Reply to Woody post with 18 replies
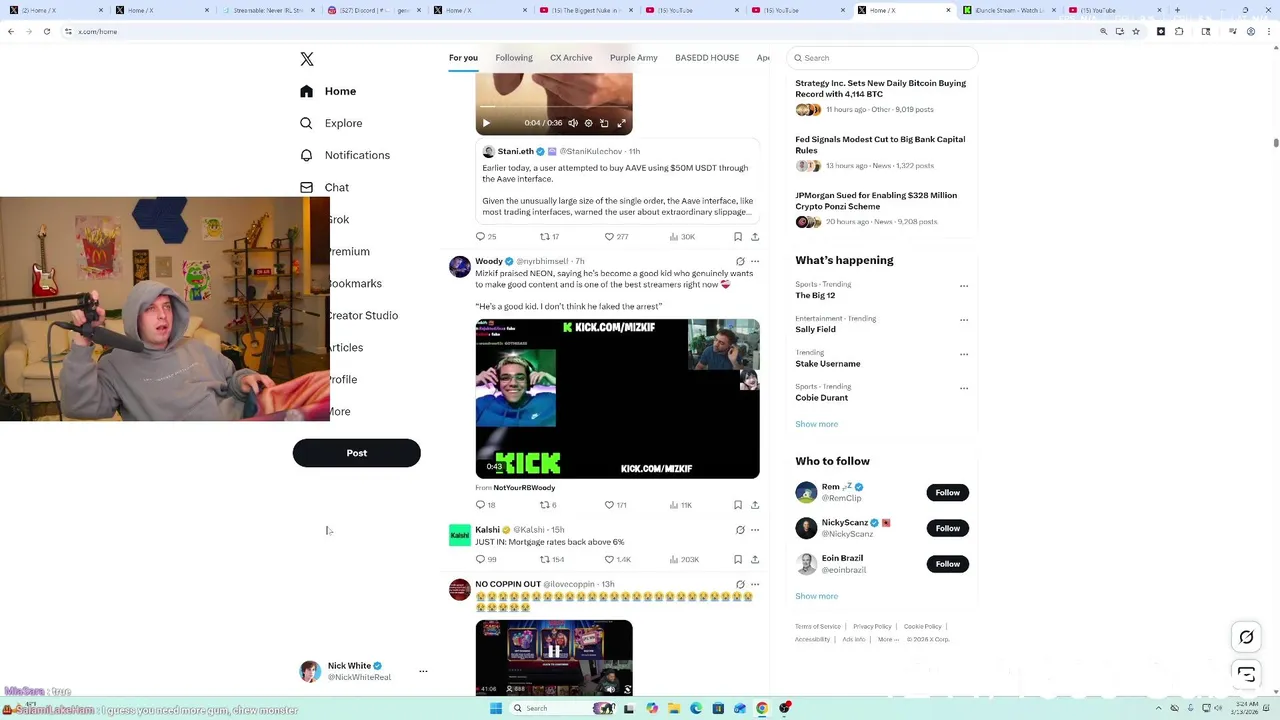 click(486, 505)
